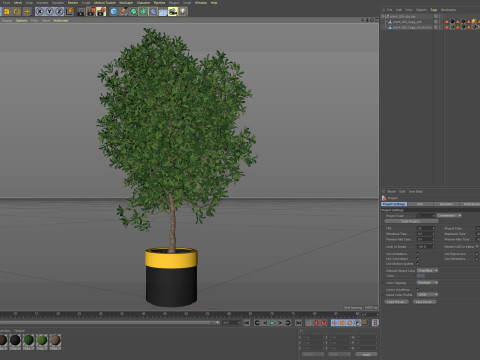Image resolution: width=480 pixels, height=360 pixels.
Task: Click the coordinate system icon
Action: coord(69,12)
